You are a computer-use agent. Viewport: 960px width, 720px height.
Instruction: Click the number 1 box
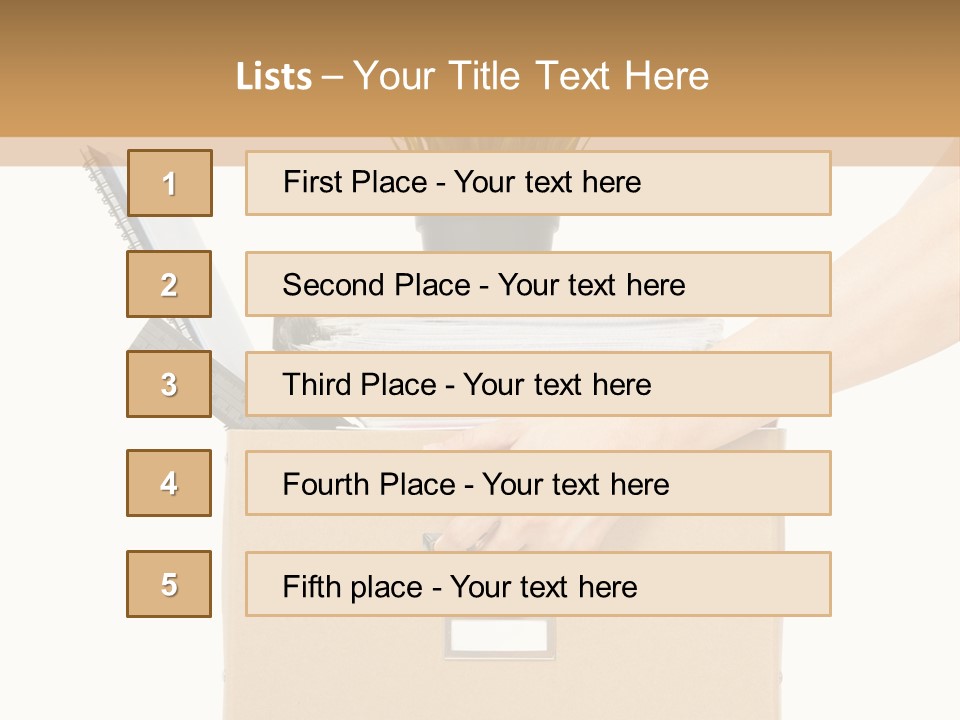pos(169,183)
